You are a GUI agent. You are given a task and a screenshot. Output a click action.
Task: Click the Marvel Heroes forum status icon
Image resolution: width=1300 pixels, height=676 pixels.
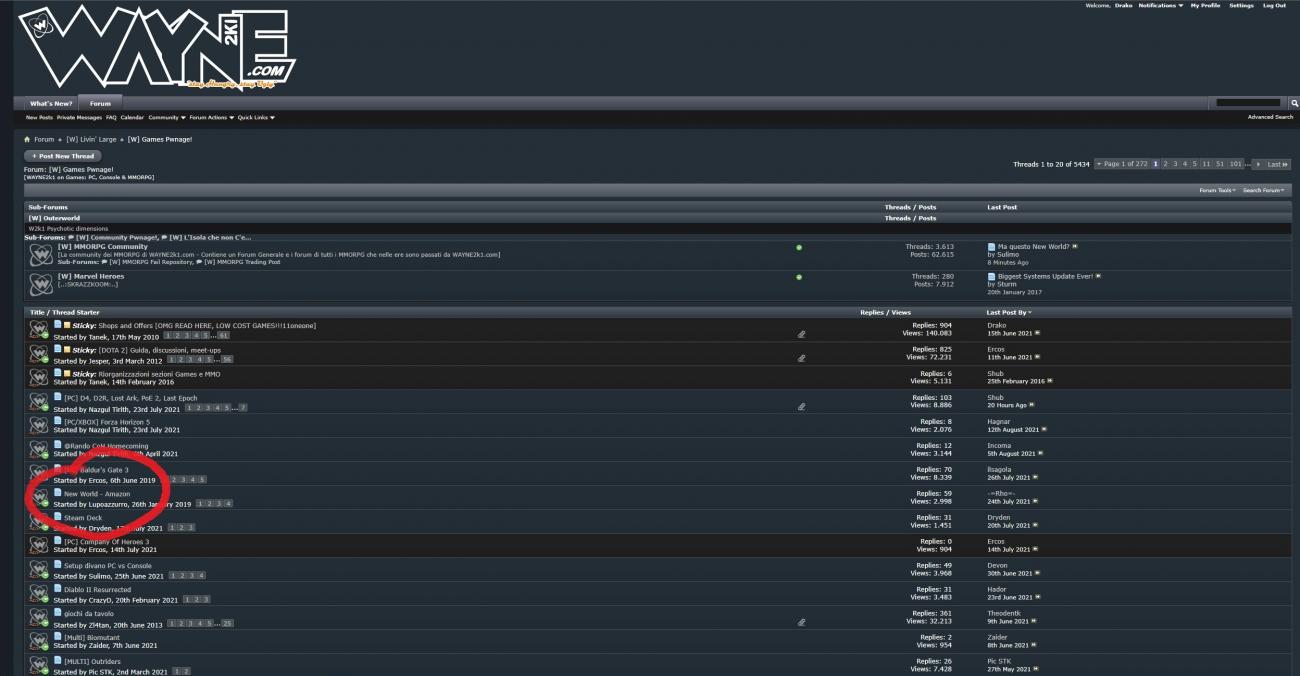(x=798, y=277)
